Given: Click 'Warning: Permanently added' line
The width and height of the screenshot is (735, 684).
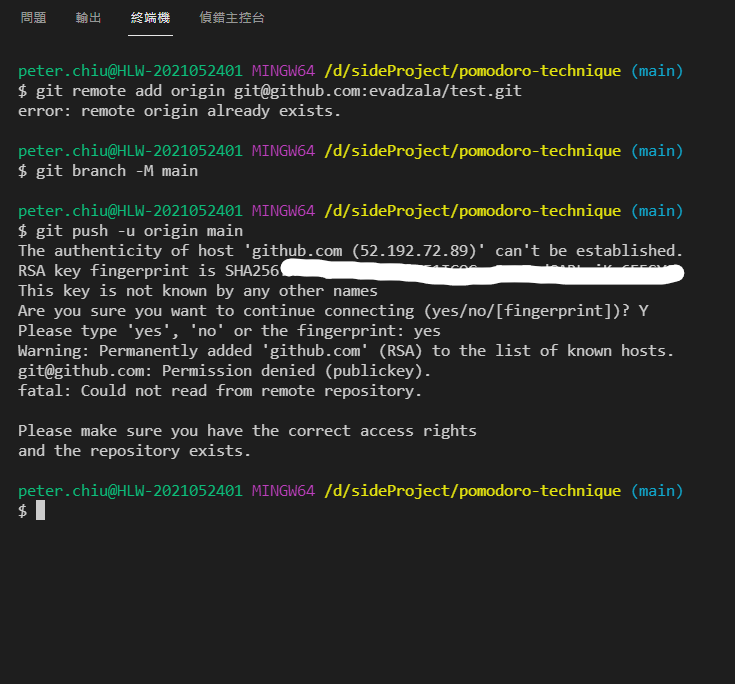Looking at the screenshot, I should pos(345,351).
